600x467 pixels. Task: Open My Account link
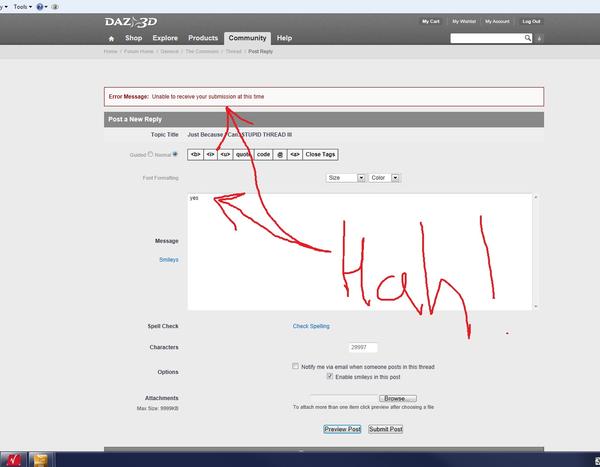point(497,21)
